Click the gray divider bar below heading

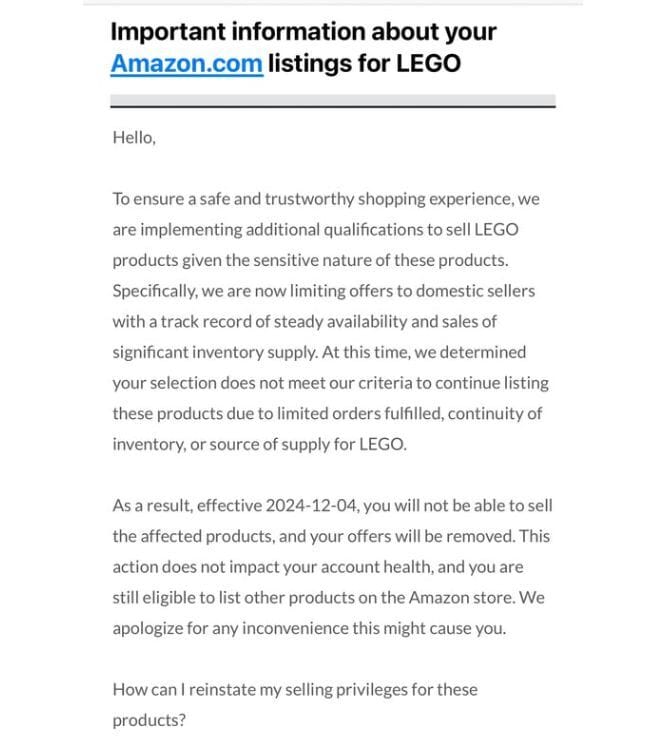click(333, 101)
